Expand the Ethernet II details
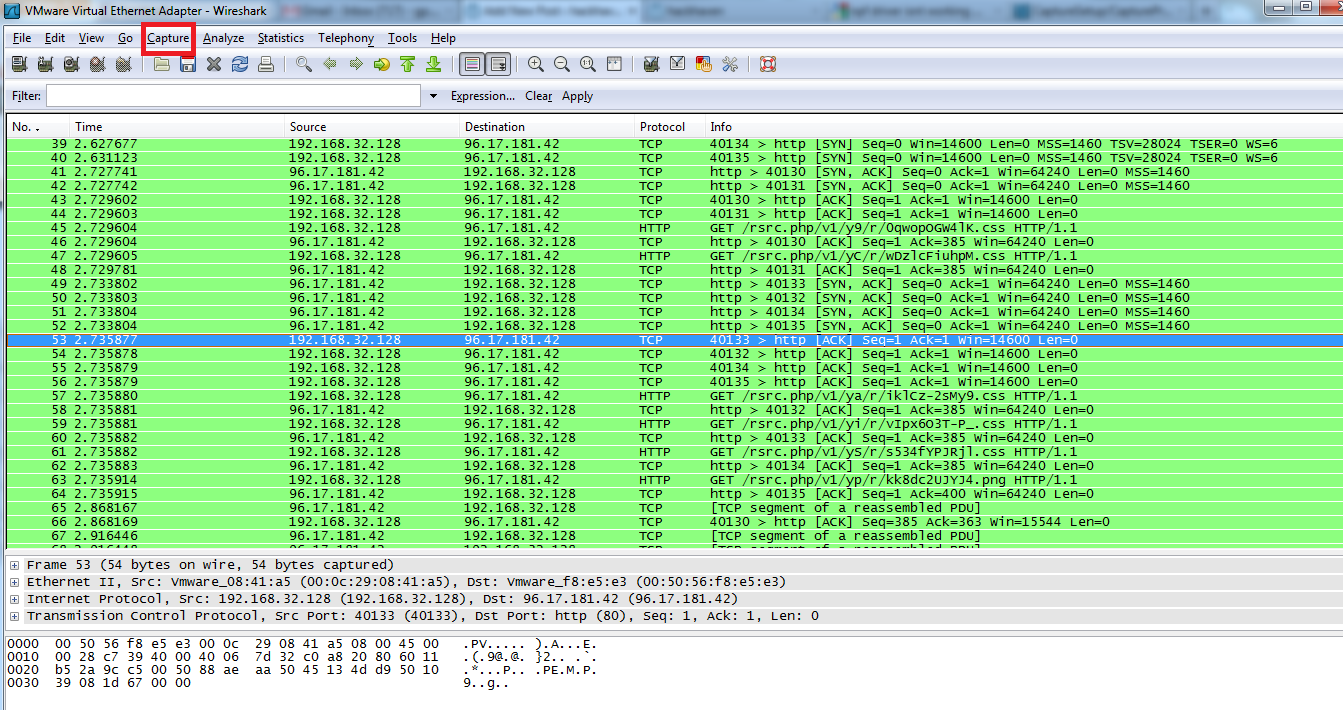The width and height of the screenshot is (1343, 710). pyautogui.click(x=14, y=582)
